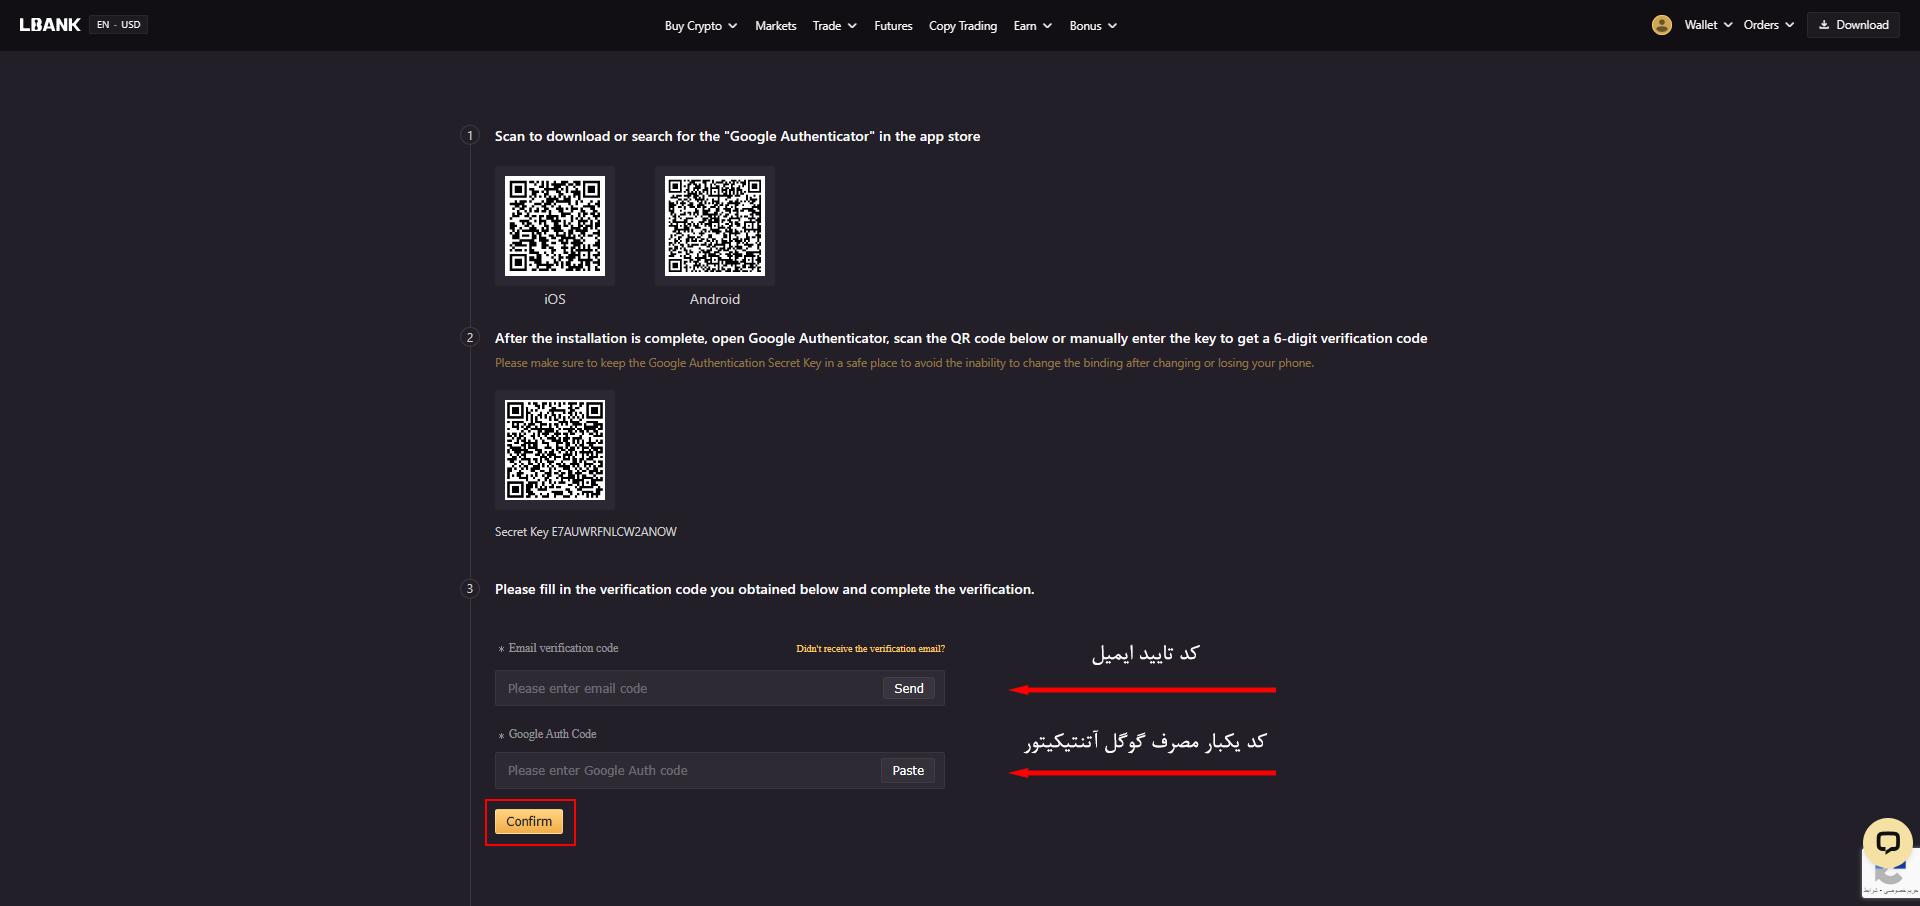Open the Markets page
The height and width of the screenshot is (906, 1920).
[775, 26]
